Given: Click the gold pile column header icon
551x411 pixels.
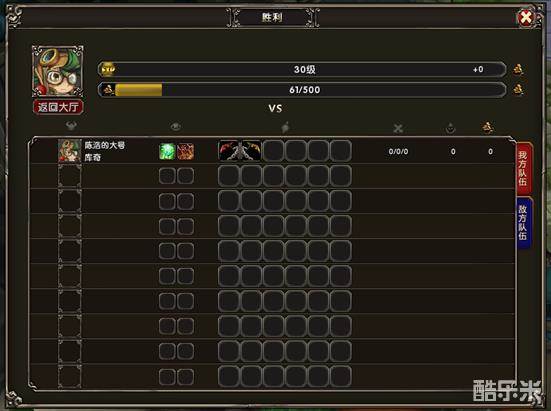Looking at the screenshot, I should pyautogui.click(x=488, y=127).
